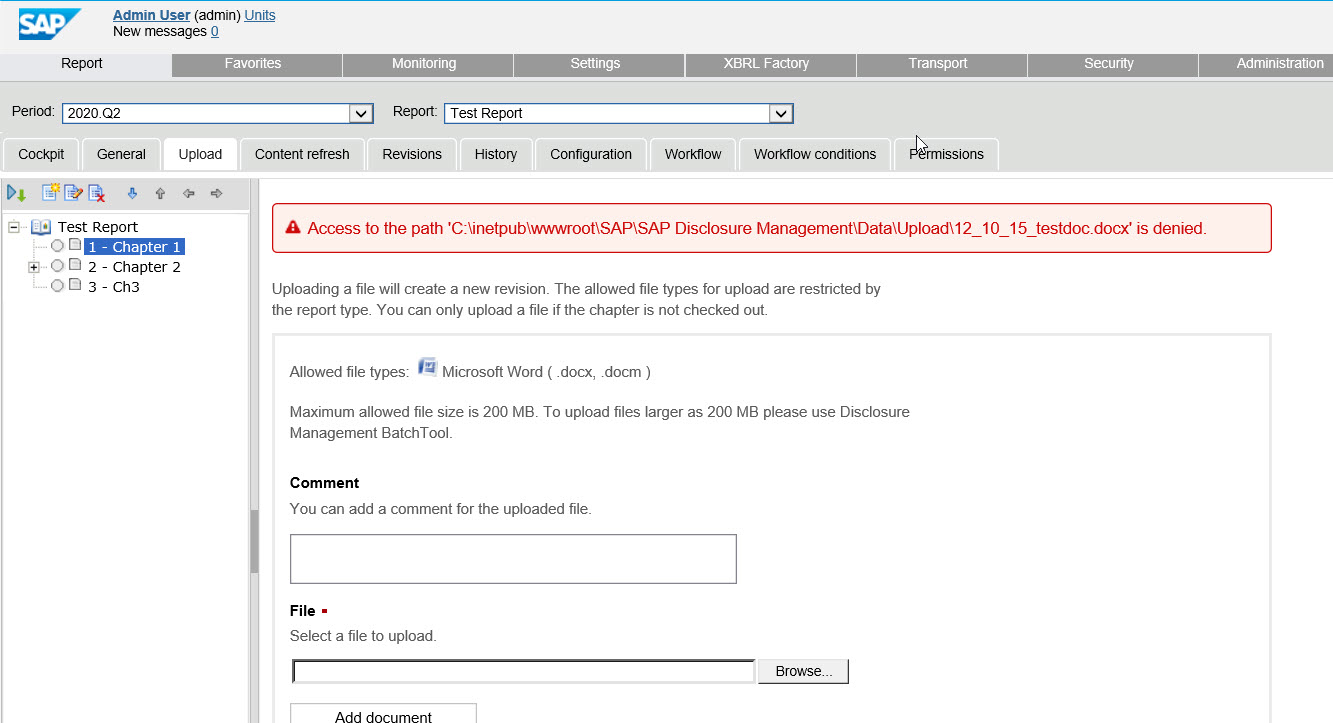Viewport: 1333px width, 723px height.
Task: Click the document icon of Ch3
Action: click(75, 286)
